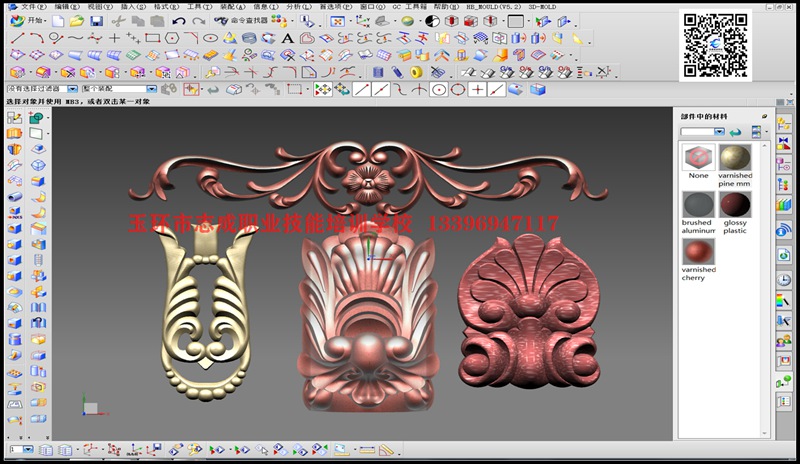Select the Rectangle curve tool

pos(153,38)
